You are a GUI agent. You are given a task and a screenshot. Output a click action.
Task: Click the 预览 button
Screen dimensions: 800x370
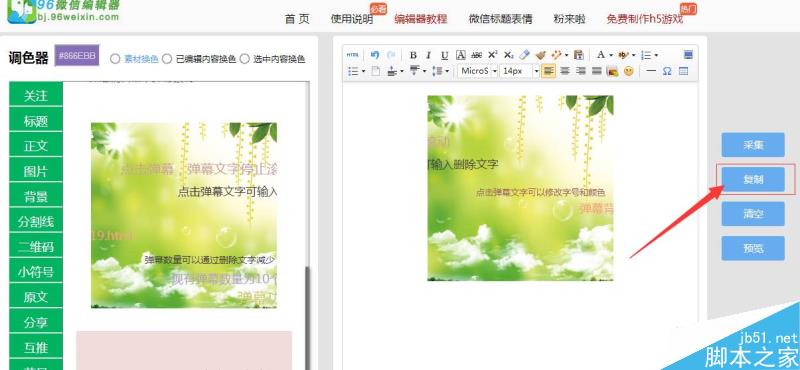point(753,248)
